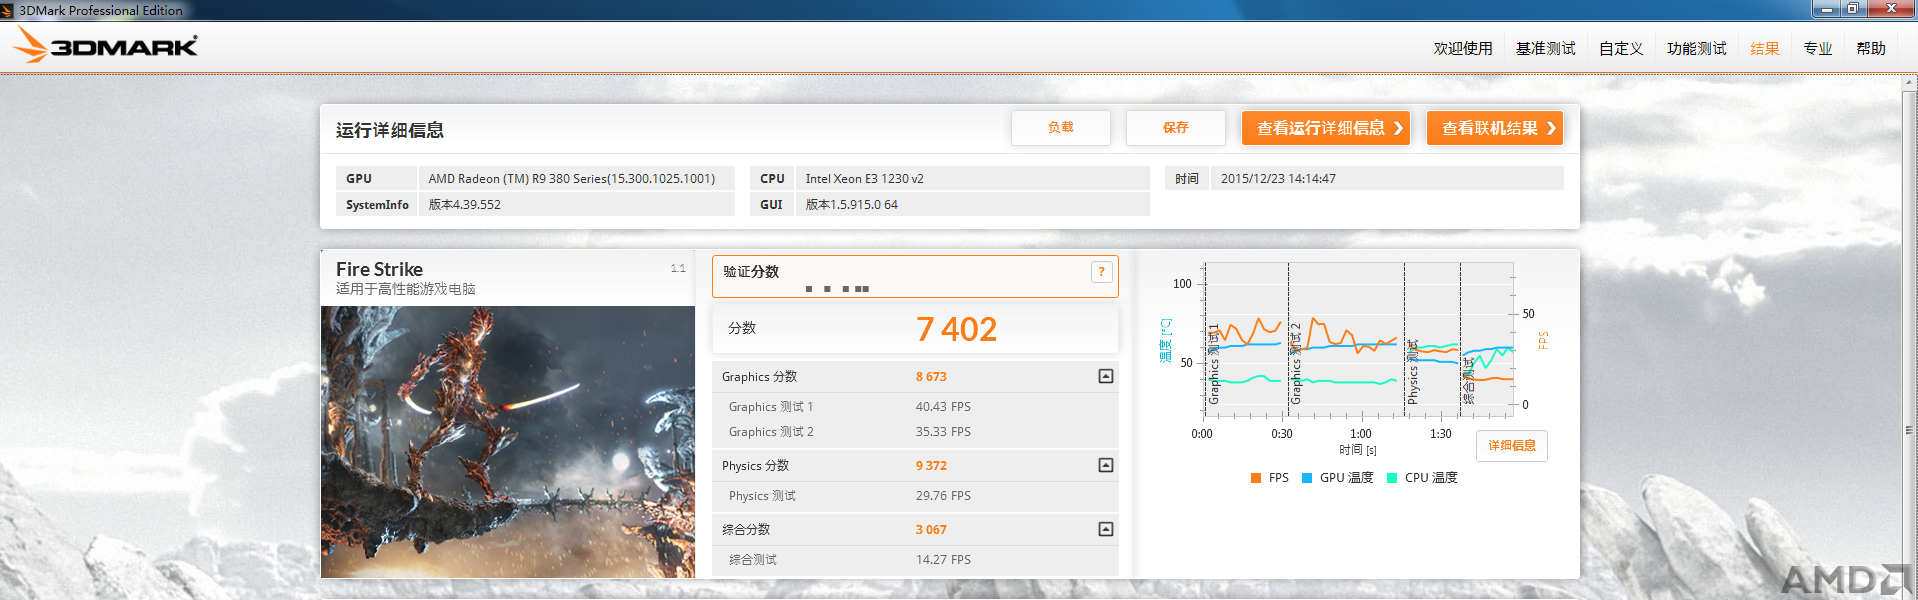
Task: Collapse the Graphics 分数 section
Action: tap(1105, 376)
